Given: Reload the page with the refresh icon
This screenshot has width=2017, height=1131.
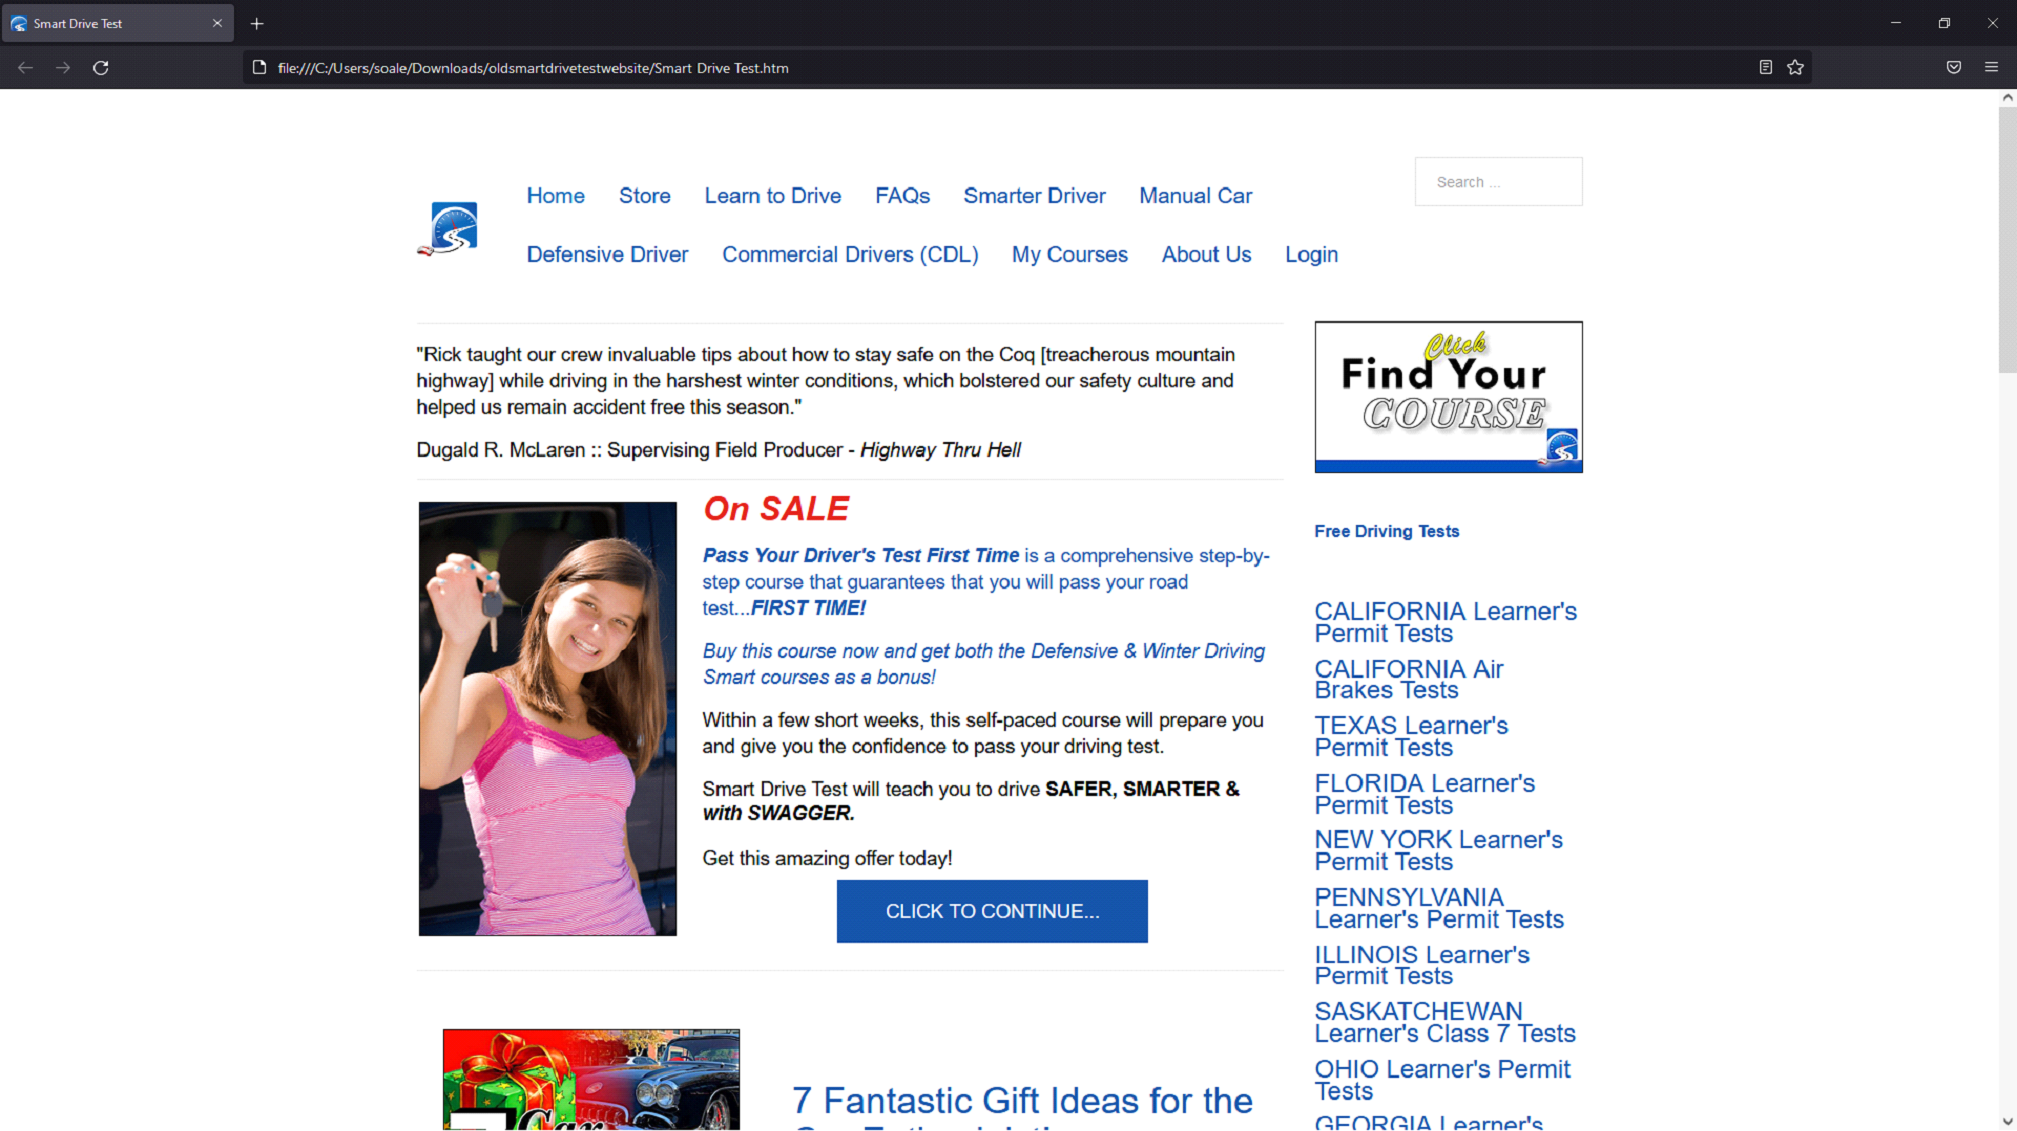Looking at the screenshot, I should (x=101, y=68).
